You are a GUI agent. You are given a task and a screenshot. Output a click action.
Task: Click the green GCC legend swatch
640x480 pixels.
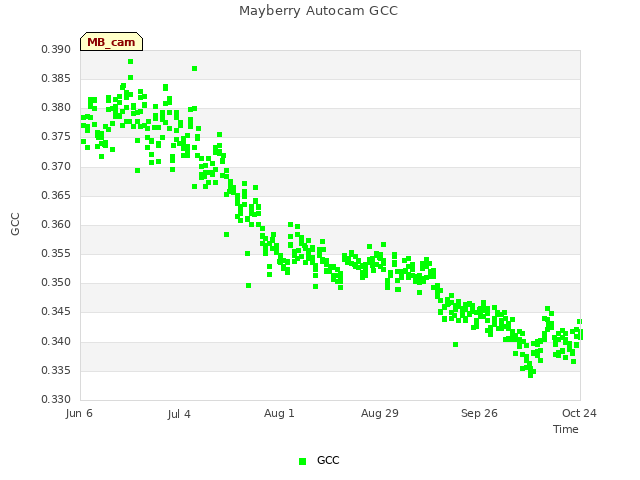[x=302, y=461]
